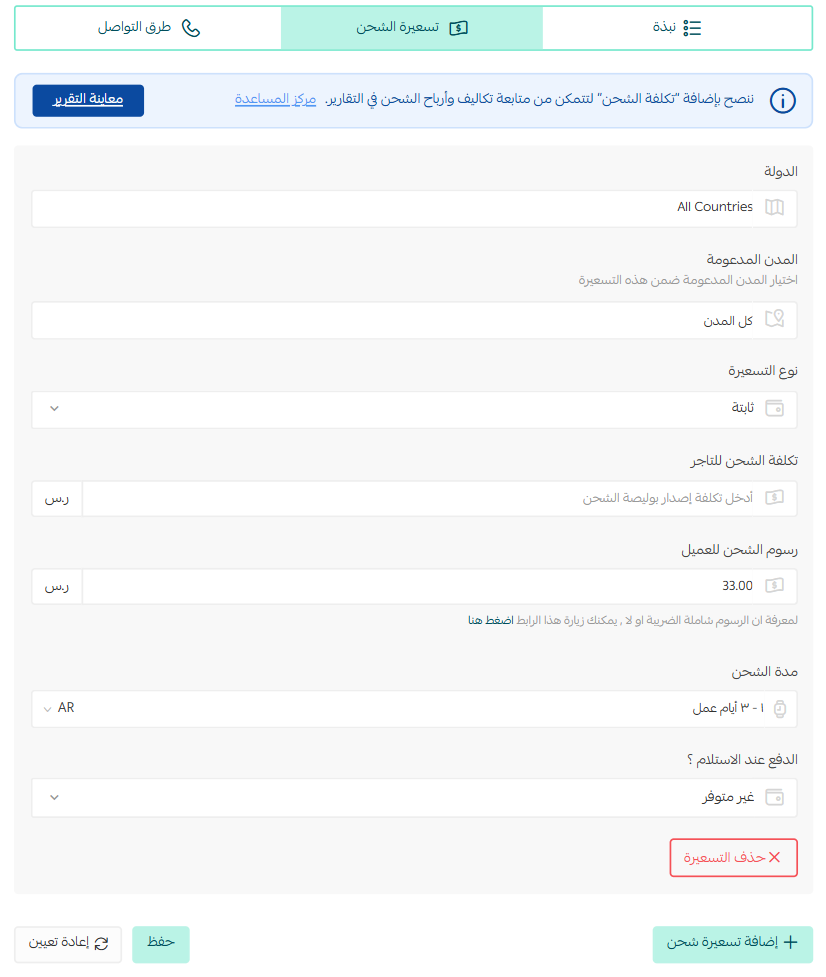The image size is (826, 977).
Task: Select the تسعيرة الشحن tab
Action: click(412, 28)
